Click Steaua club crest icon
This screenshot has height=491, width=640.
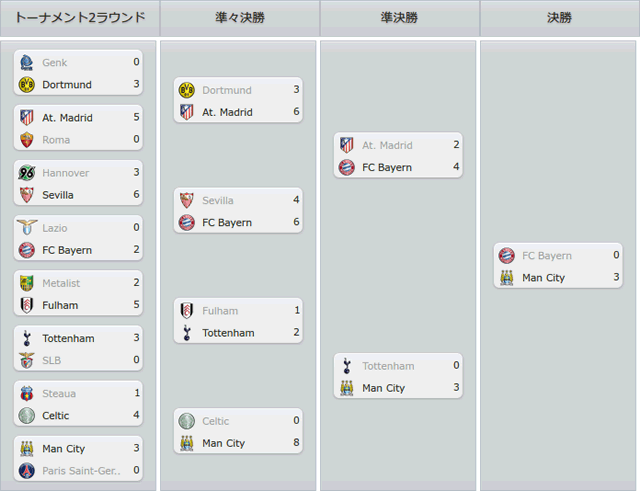click(x=27, y=393)
